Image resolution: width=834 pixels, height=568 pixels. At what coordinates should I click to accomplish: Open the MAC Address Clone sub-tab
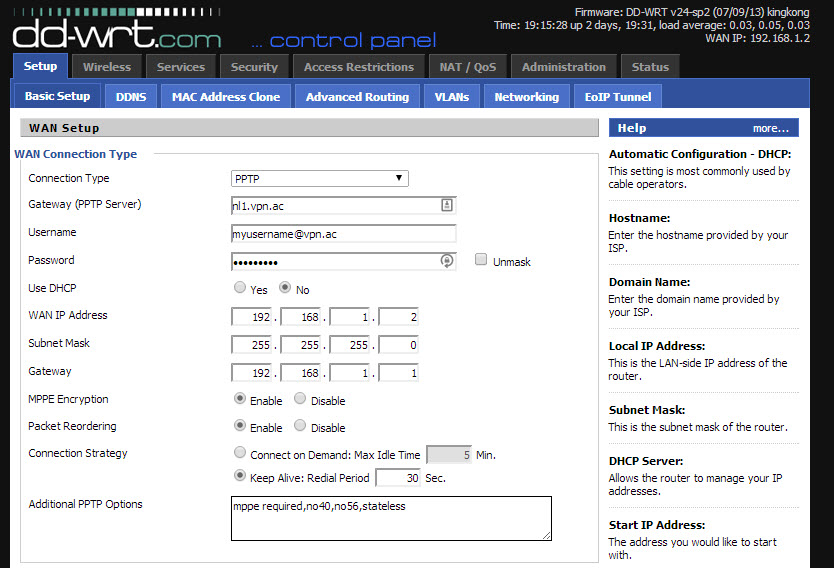(x=226, y=97)
